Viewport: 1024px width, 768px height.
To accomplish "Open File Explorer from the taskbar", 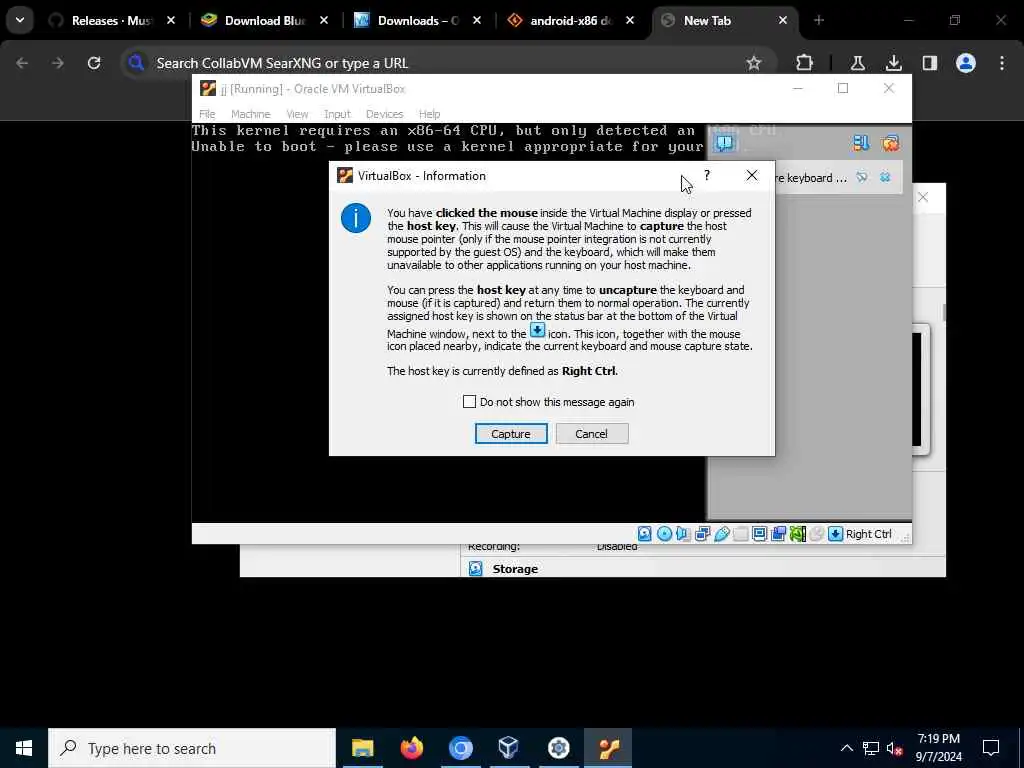I will [x=362, y=748].
